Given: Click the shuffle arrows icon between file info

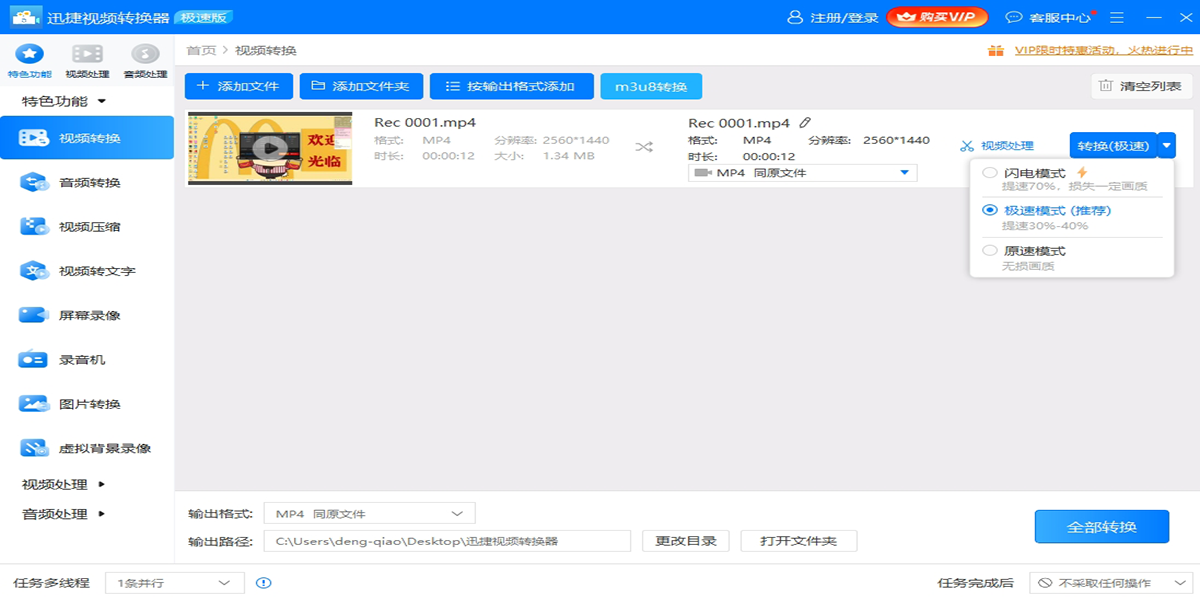Looking at the screenshot, I should (x=644, y=147).
